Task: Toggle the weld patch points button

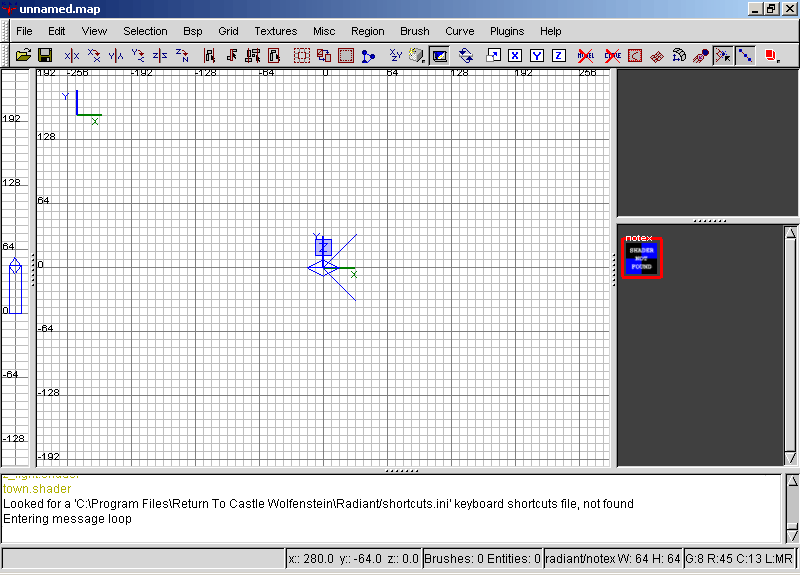Action: pos(723,55)
